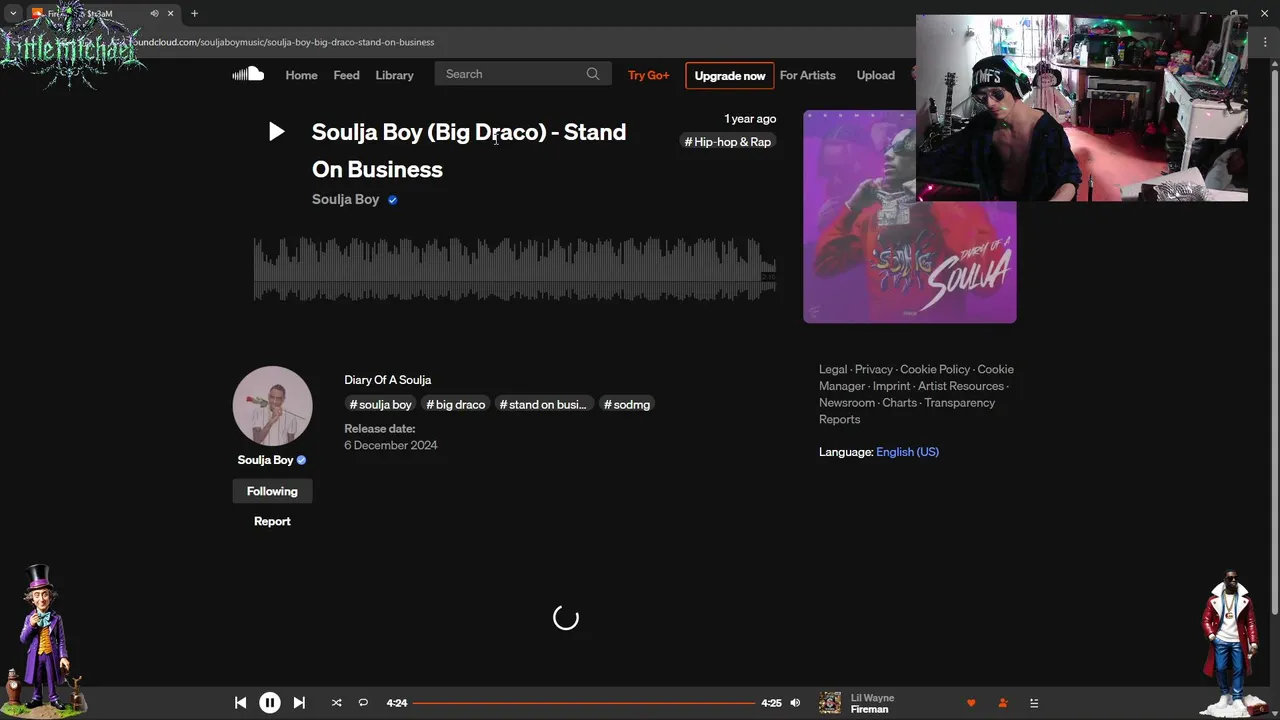Viewport: 1280px width, 720px height.
Task: Click the follow artist icon in player
Action: 1003,703
